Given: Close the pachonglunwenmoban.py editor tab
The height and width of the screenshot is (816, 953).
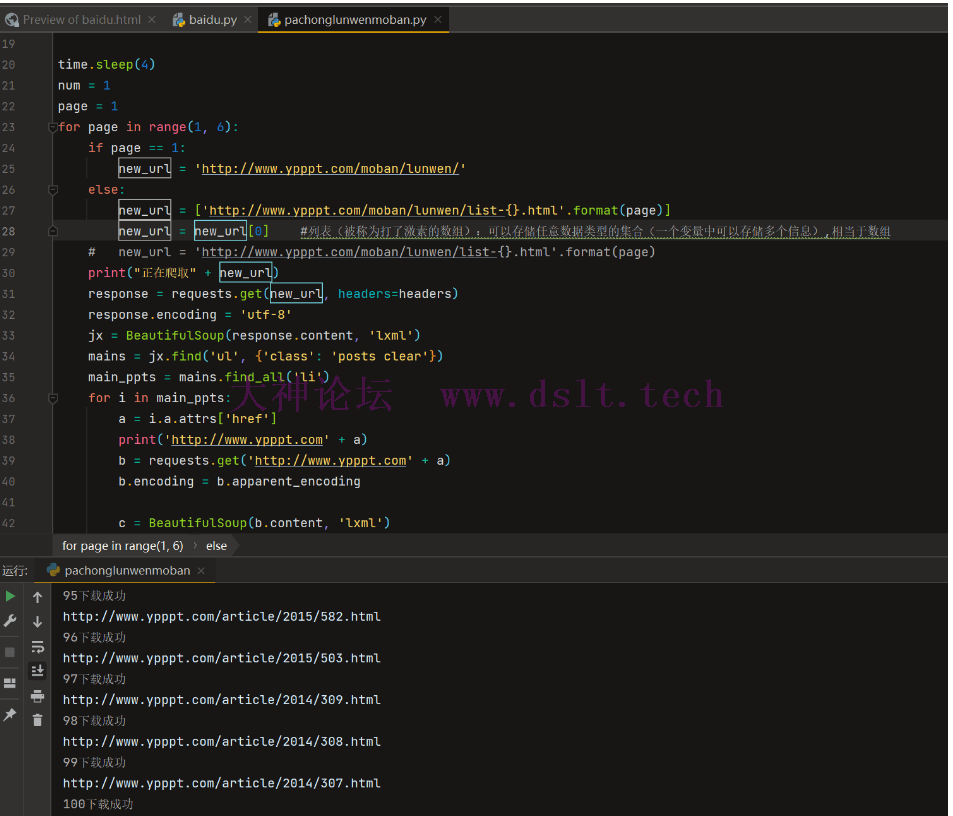Looking at the screenshot, I should (x=438, y=20).
